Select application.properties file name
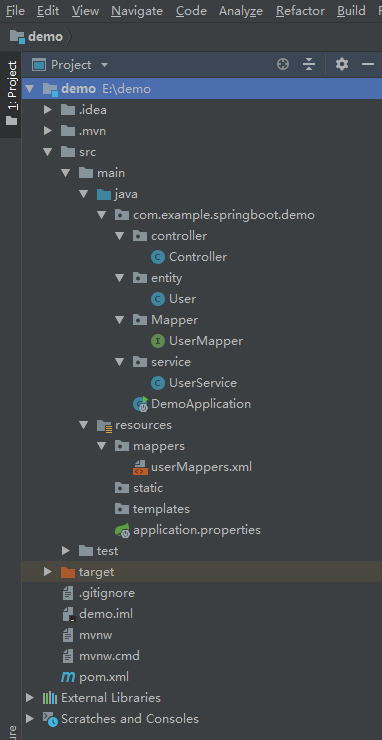The image size is (382, 740). coord(197,530)
